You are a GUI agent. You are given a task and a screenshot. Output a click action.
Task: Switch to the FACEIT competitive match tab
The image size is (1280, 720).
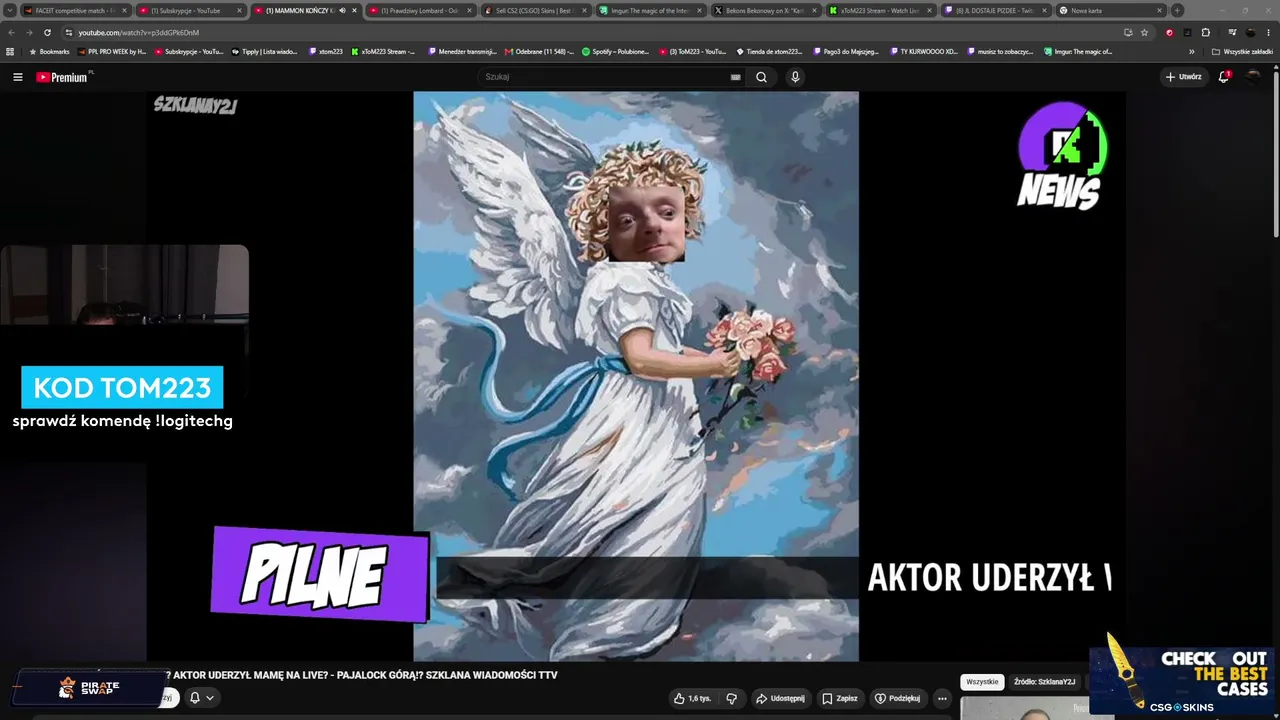pyautogui.click(x=74, y=11)
